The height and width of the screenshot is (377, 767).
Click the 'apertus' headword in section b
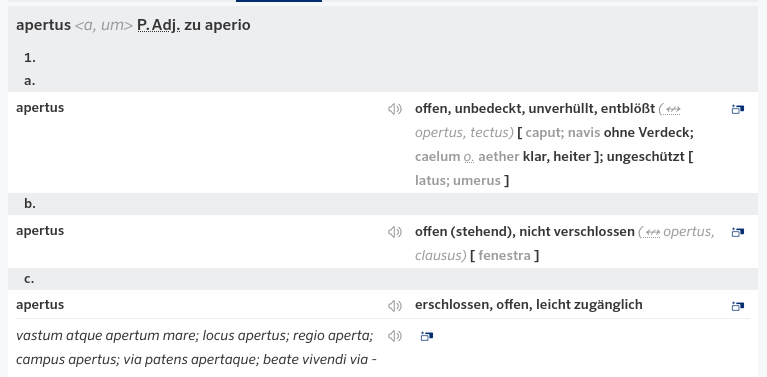(40, 231)
